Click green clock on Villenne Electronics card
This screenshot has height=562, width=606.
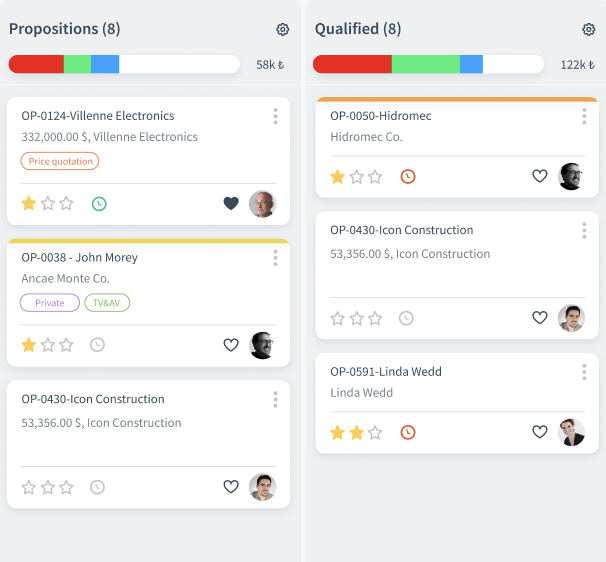[99, 204]
